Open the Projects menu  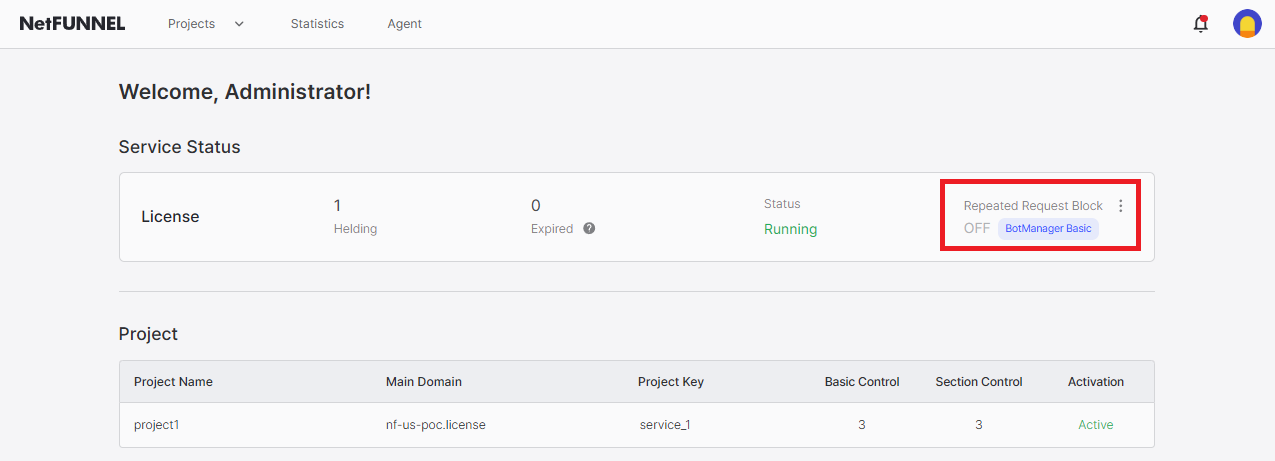(192, 24)
